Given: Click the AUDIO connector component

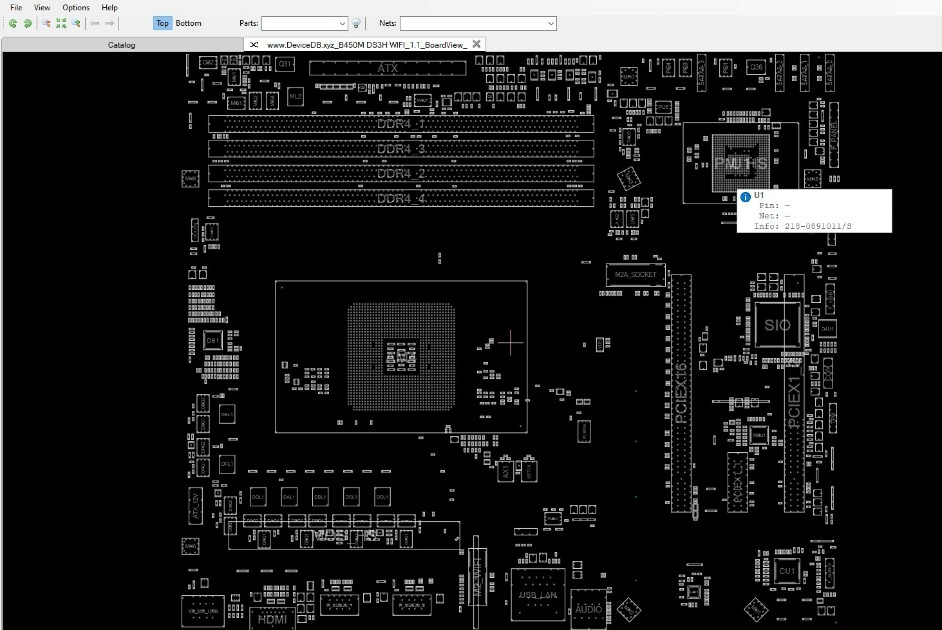Looking at the screenshot, I should pos(589,609).
